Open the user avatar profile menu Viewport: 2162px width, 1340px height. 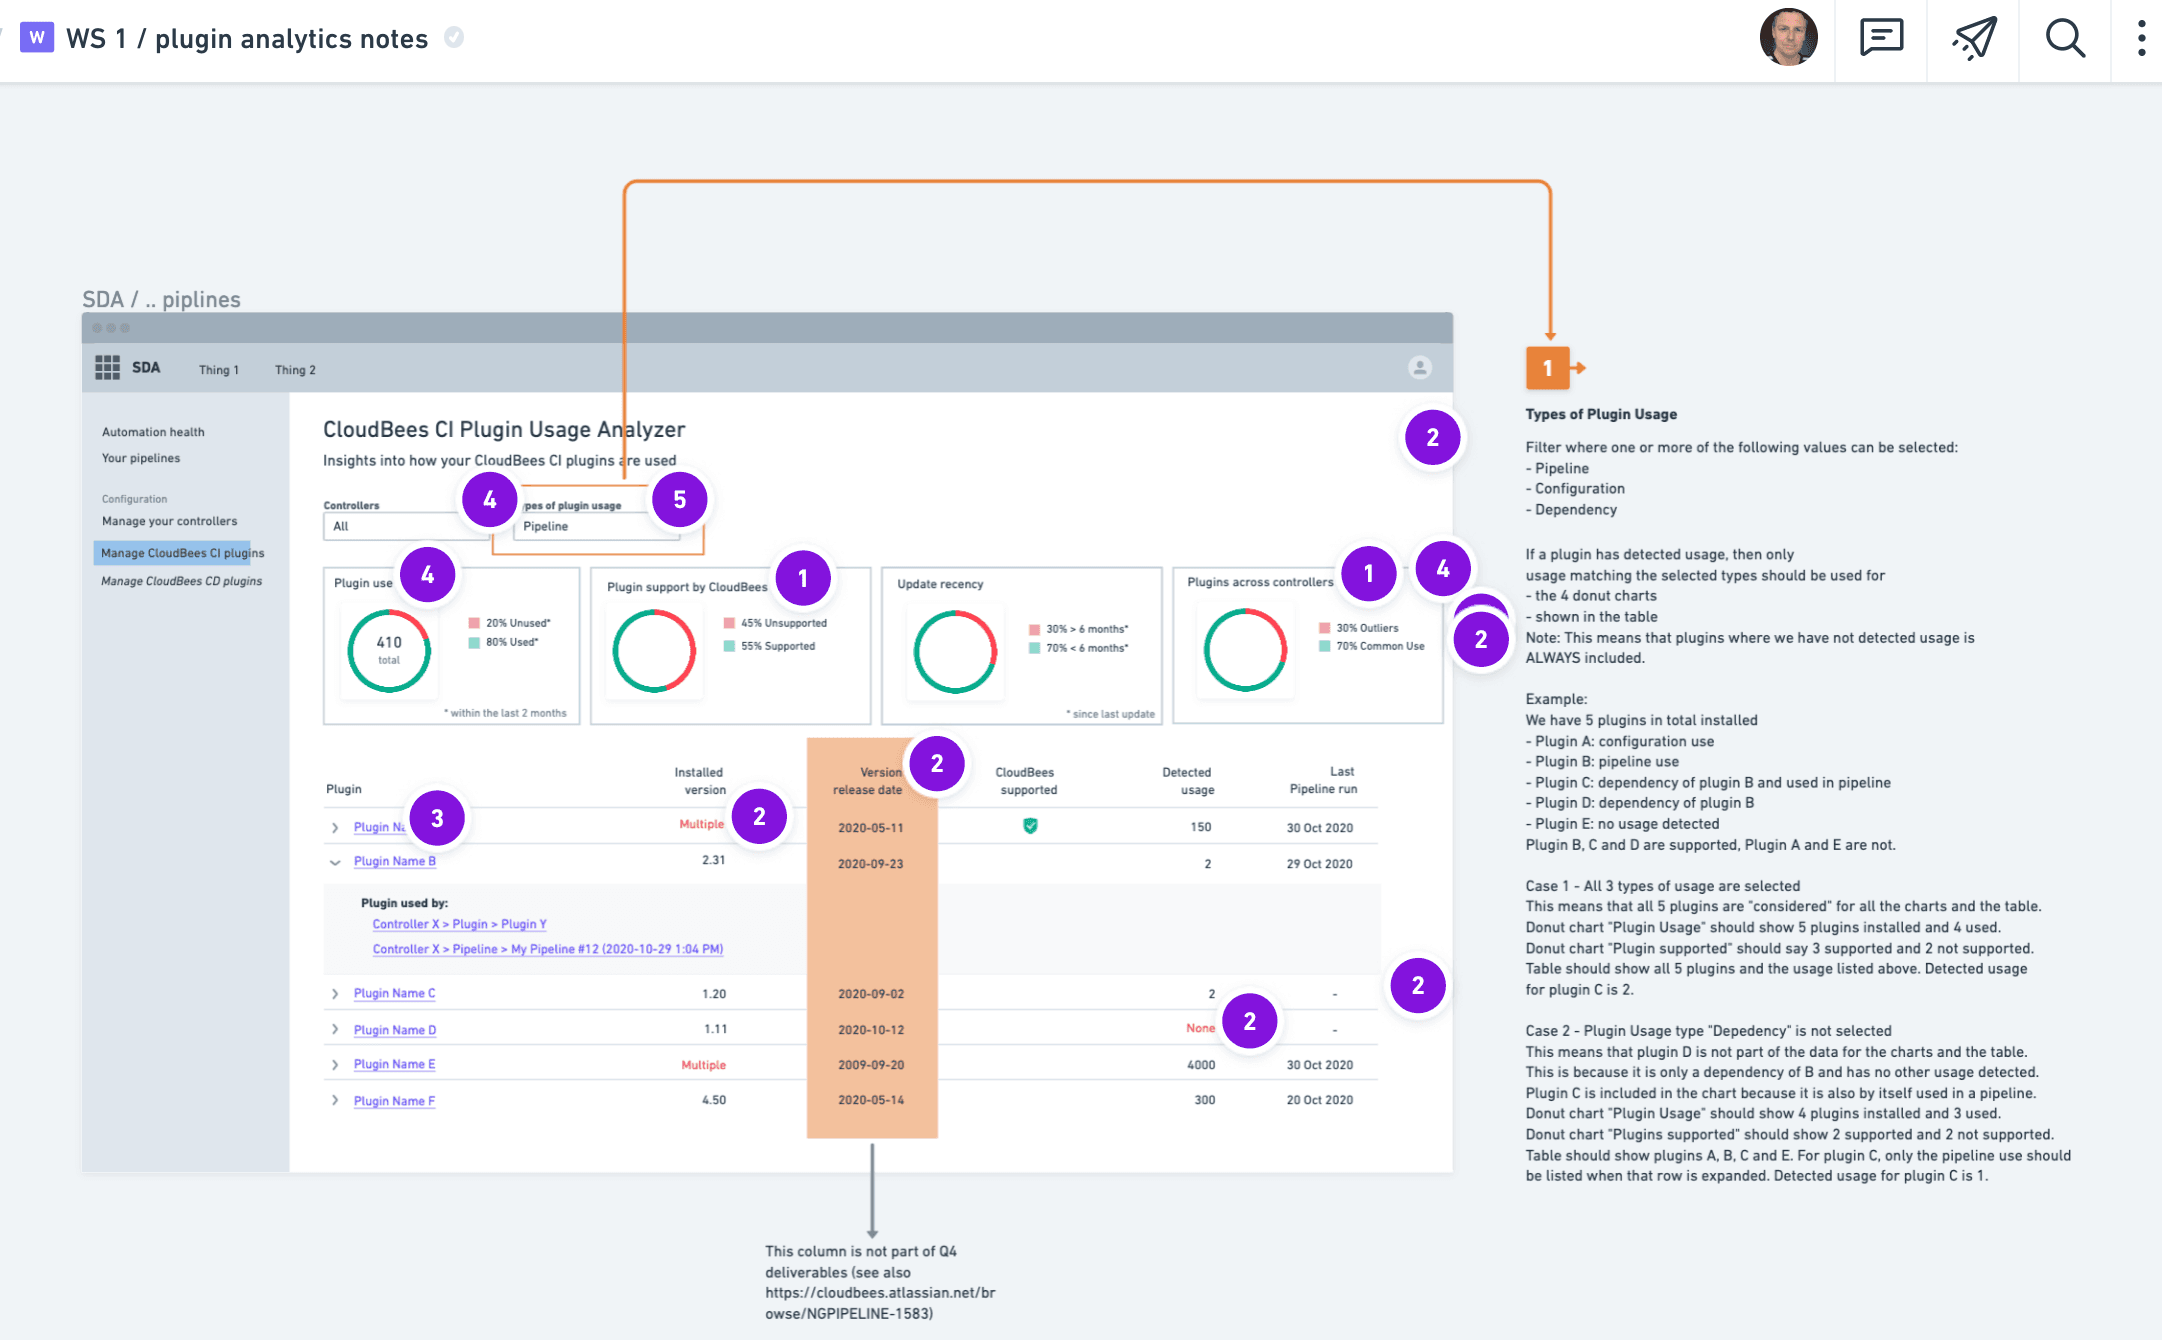tap(1789, 38)
